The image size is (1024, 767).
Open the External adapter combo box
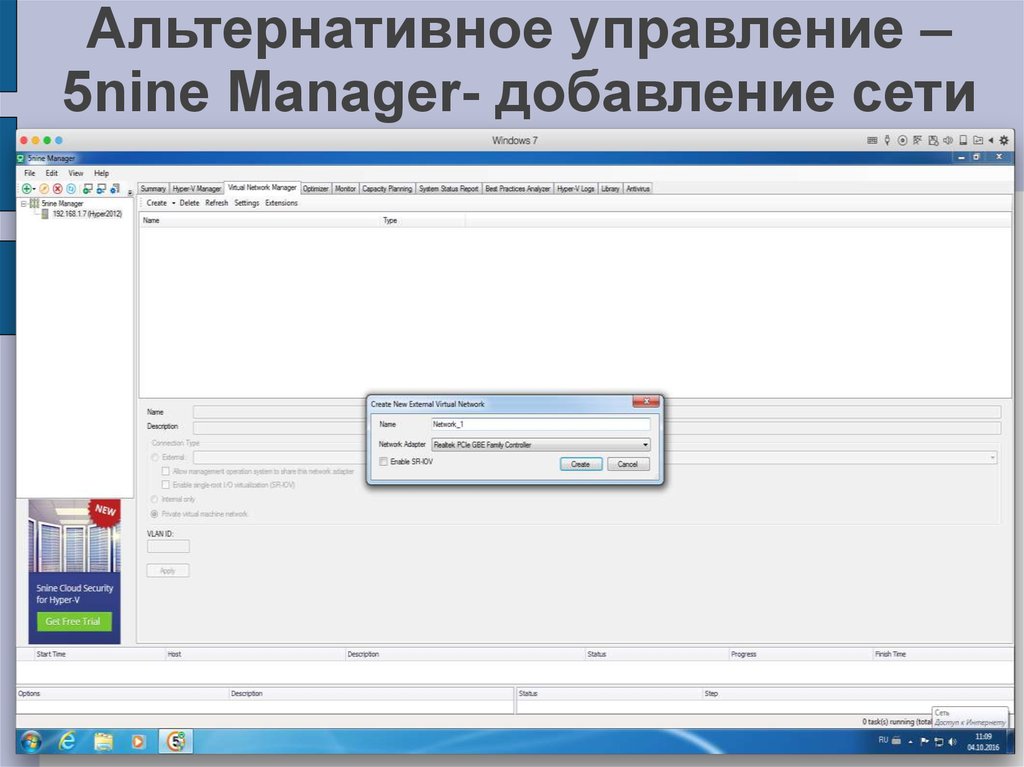[x=596, y=458]
